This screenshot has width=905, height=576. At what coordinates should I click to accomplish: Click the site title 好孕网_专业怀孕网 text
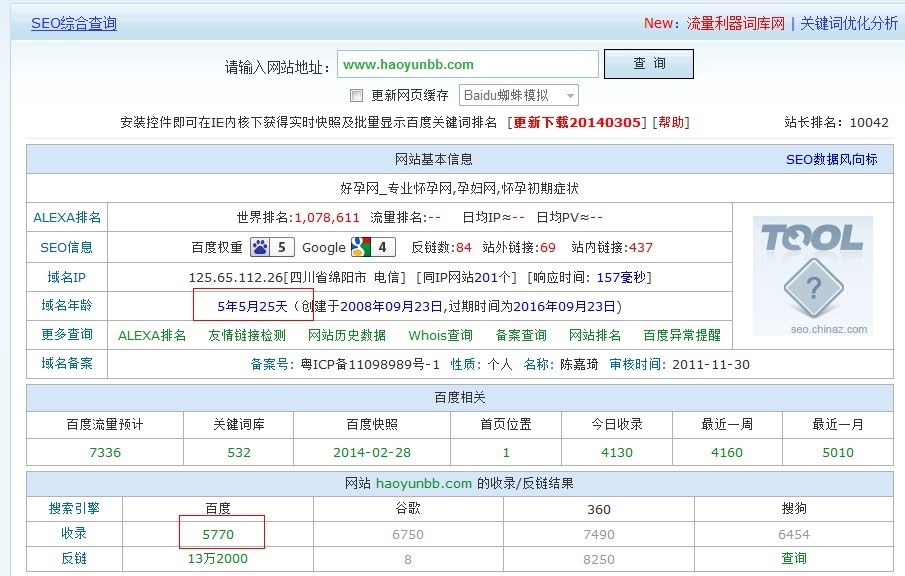397,188
